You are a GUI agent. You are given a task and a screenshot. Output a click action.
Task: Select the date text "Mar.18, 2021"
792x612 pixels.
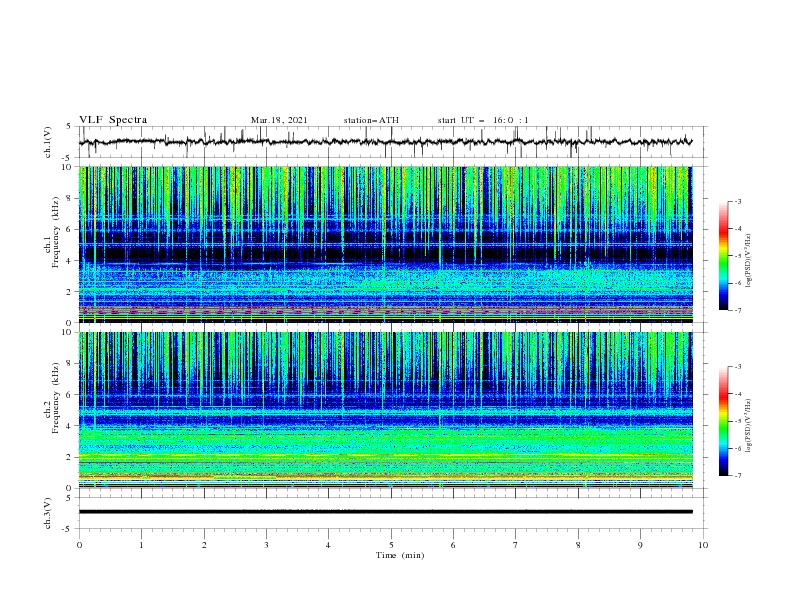[x=279, y=120]
